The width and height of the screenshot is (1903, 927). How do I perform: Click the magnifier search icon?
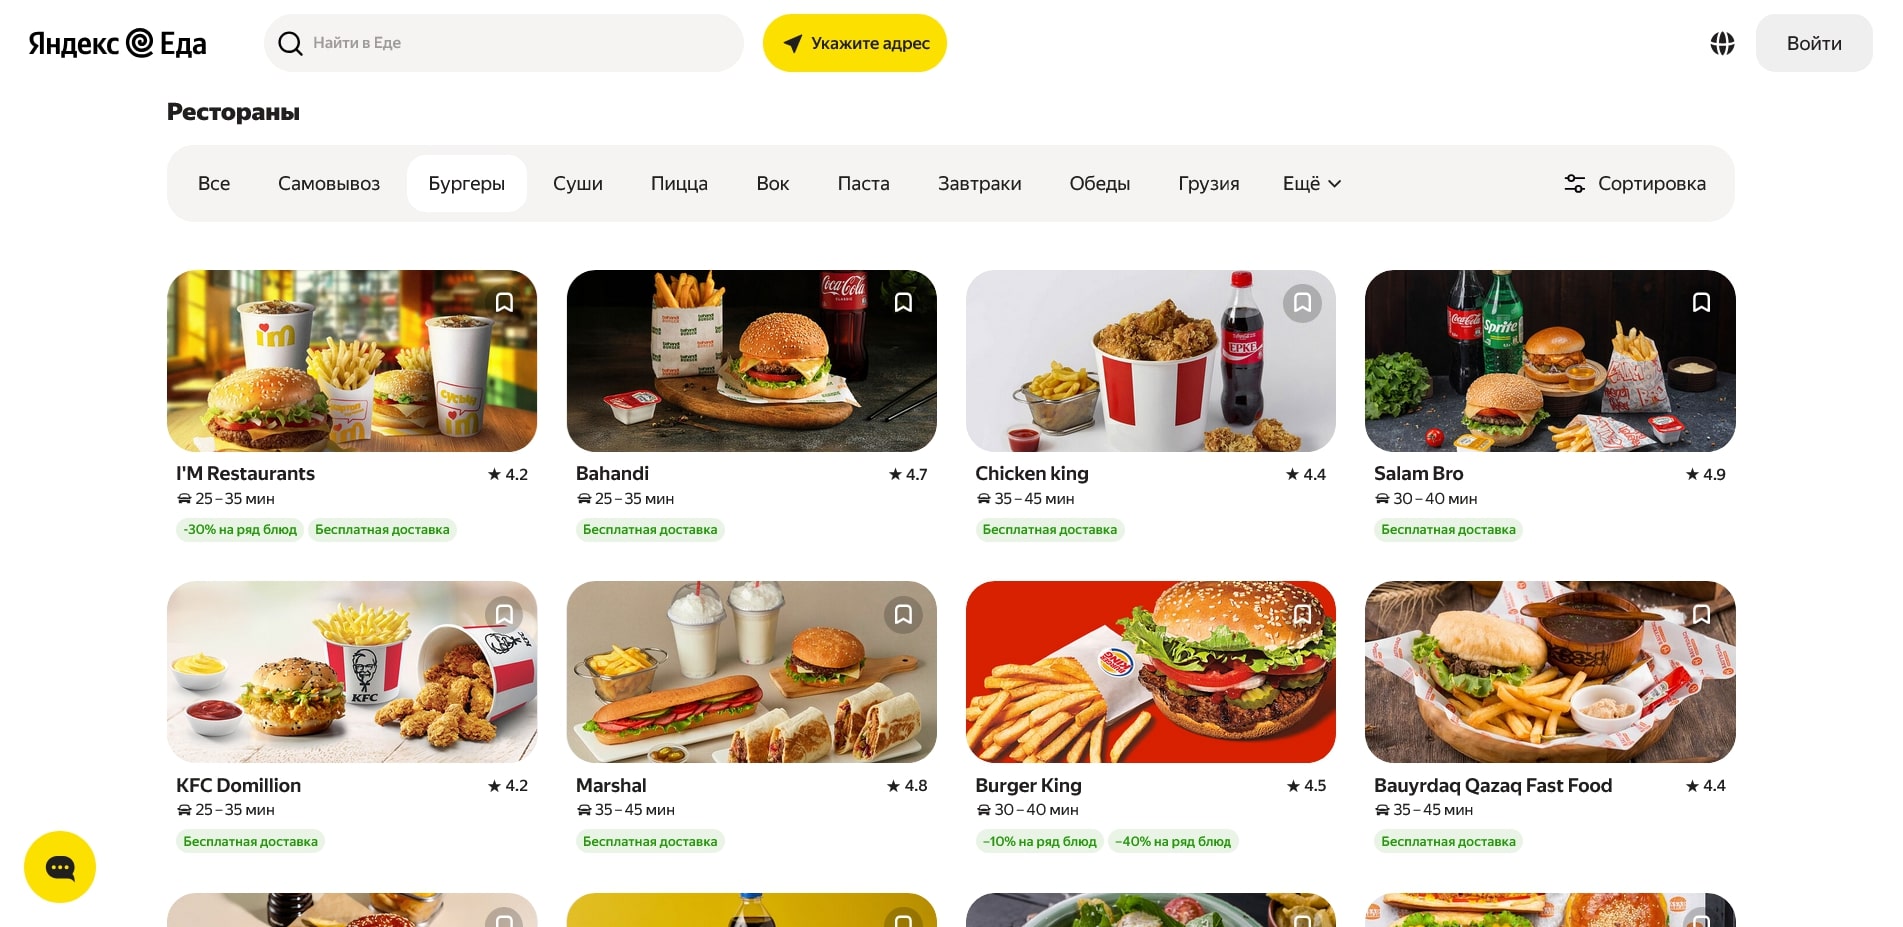click(x=290, y=43)
